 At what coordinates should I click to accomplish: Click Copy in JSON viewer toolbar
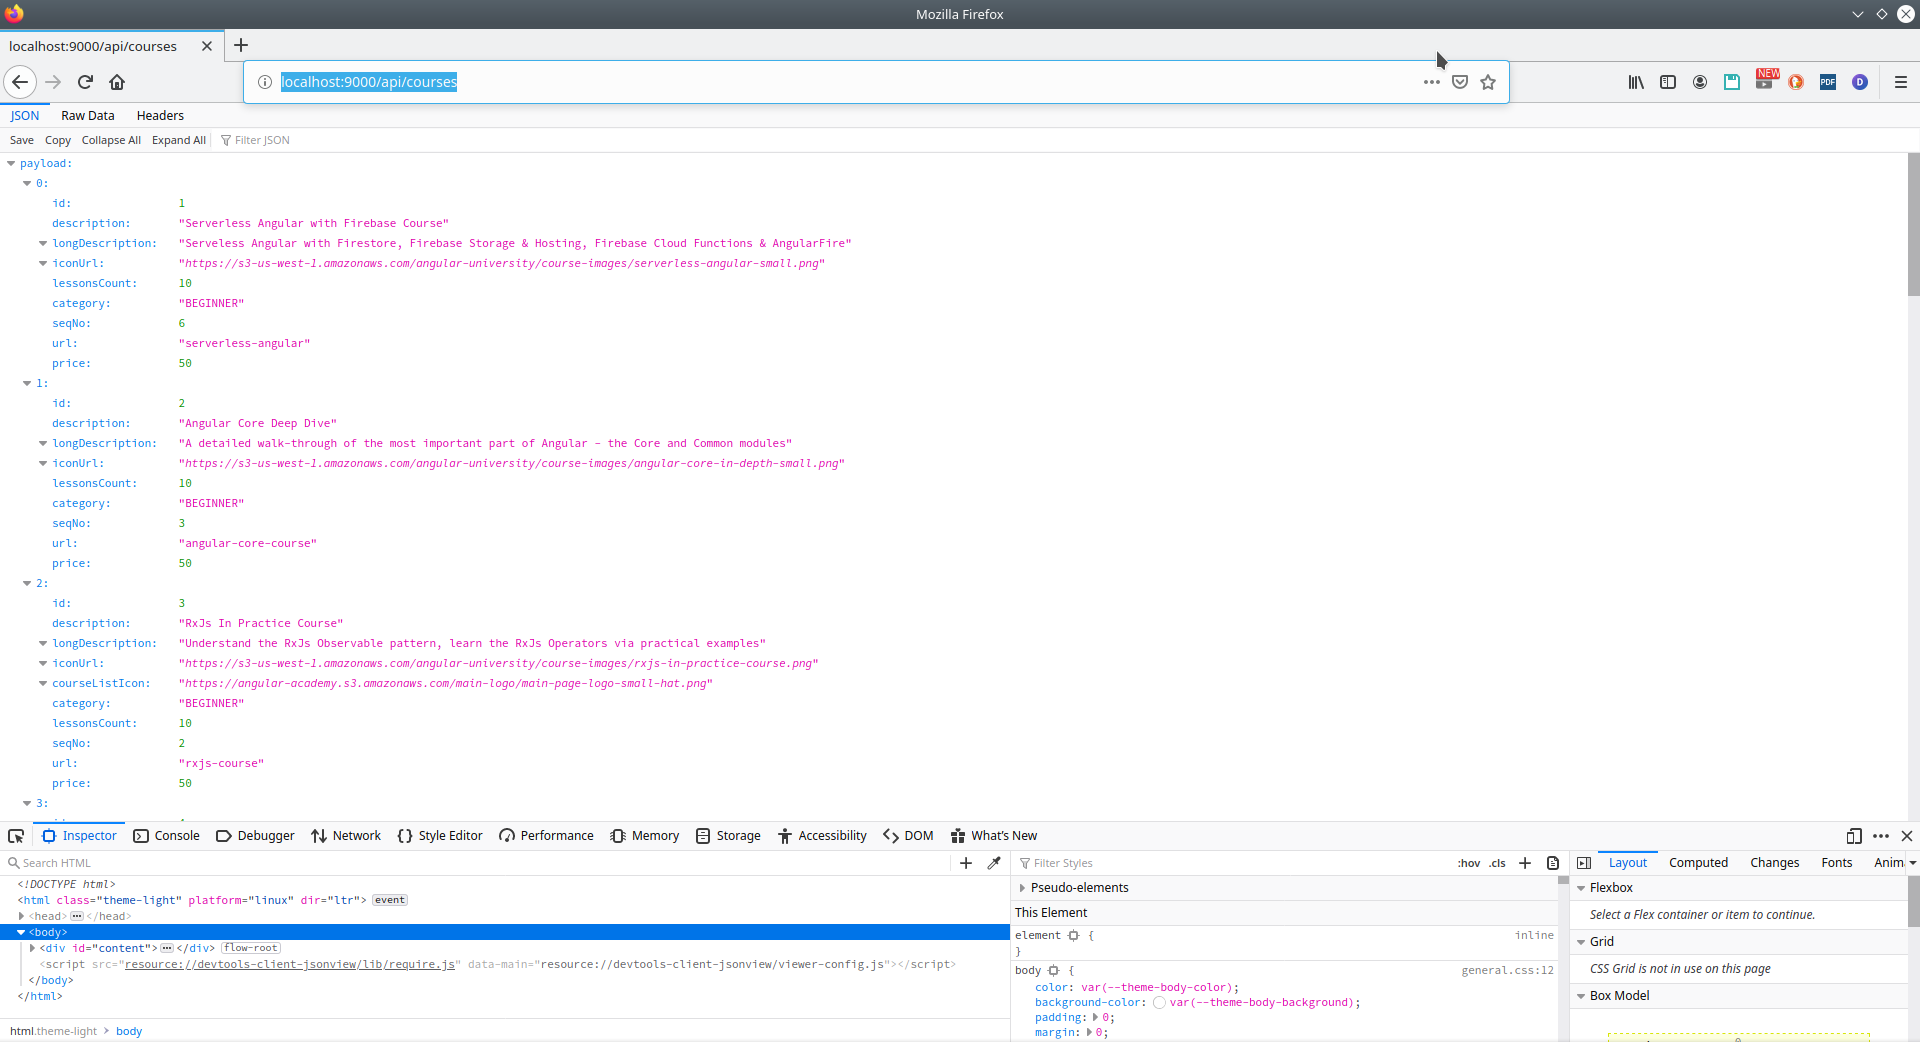(58, 140)
